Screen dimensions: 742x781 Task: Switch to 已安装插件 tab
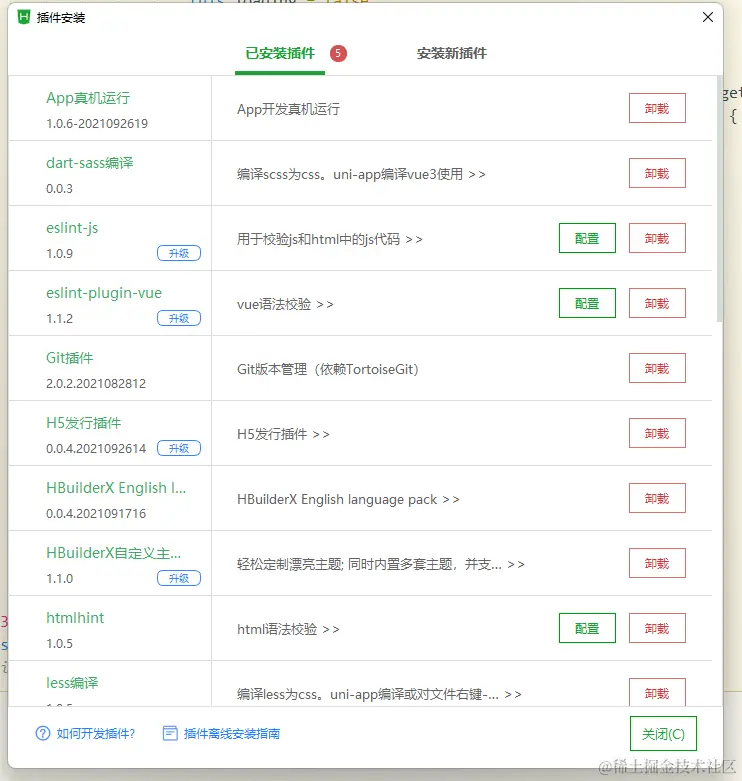click(280, 53)
